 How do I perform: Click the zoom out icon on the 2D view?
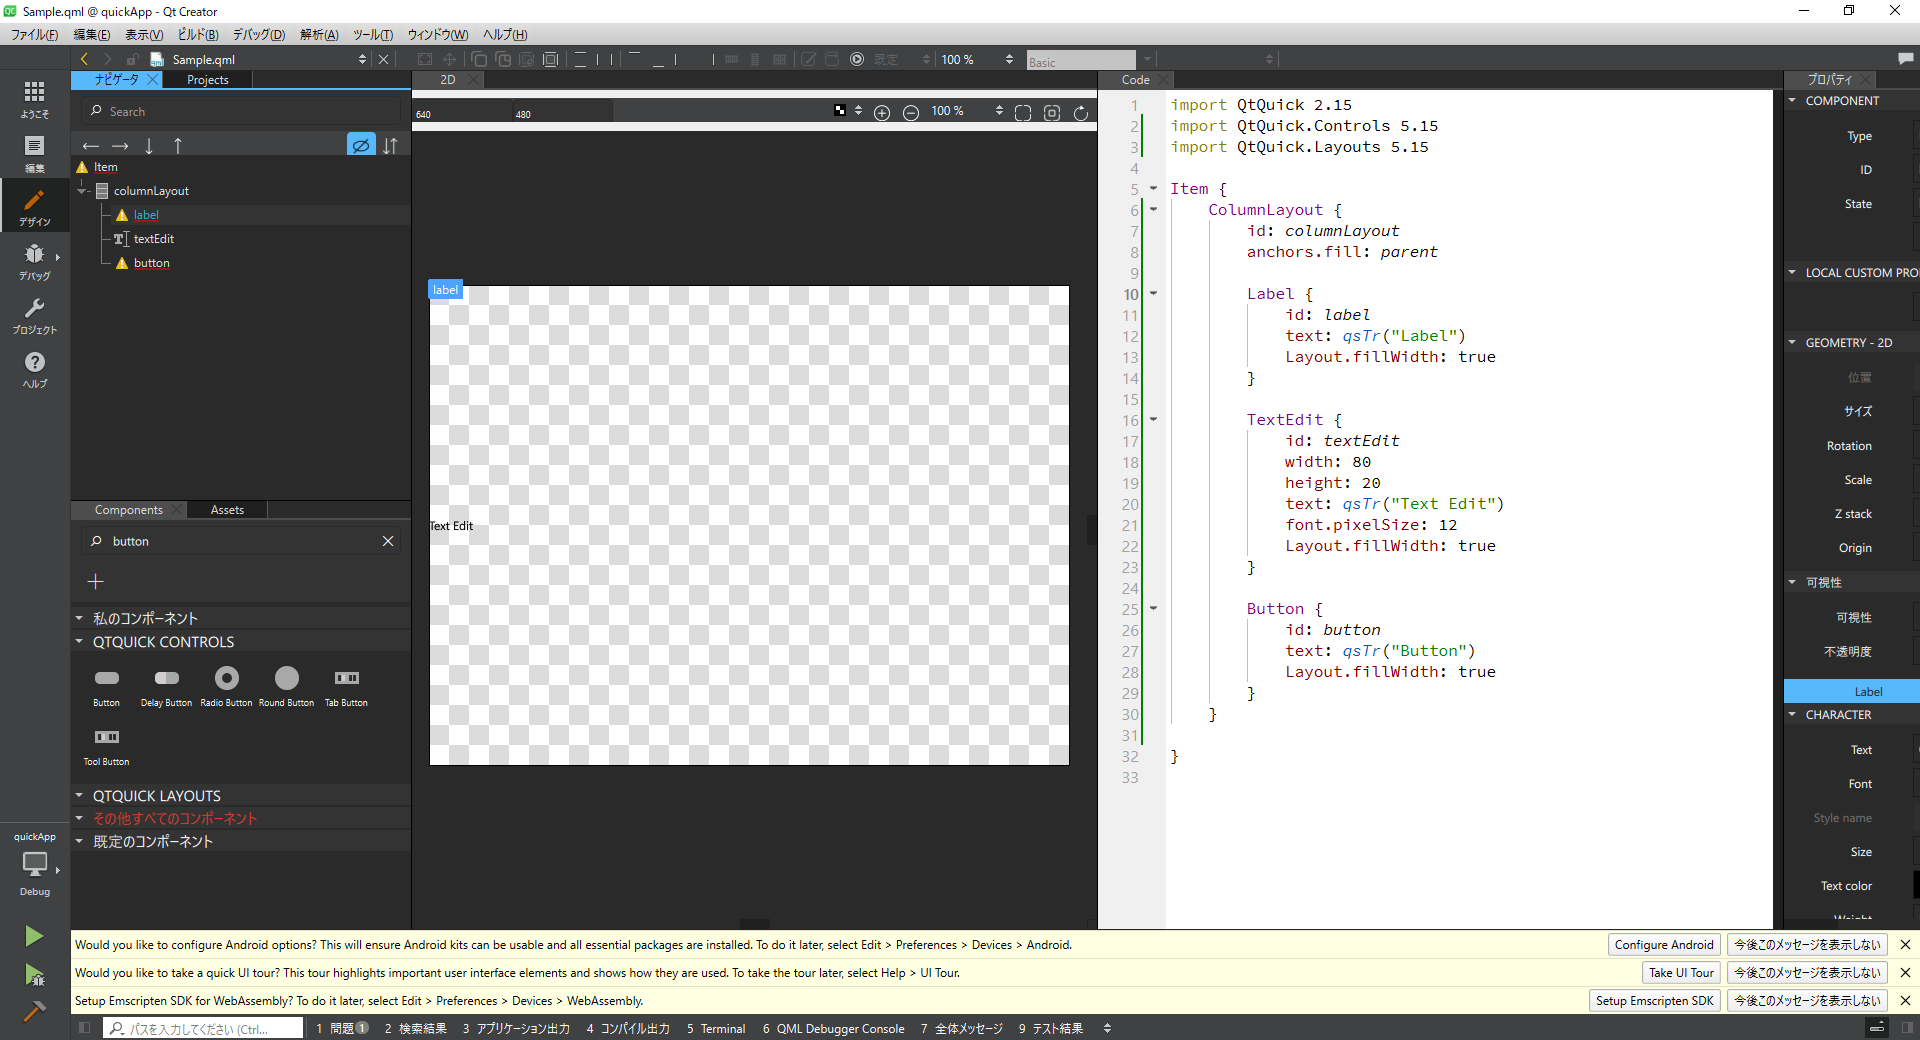(911, 113)
